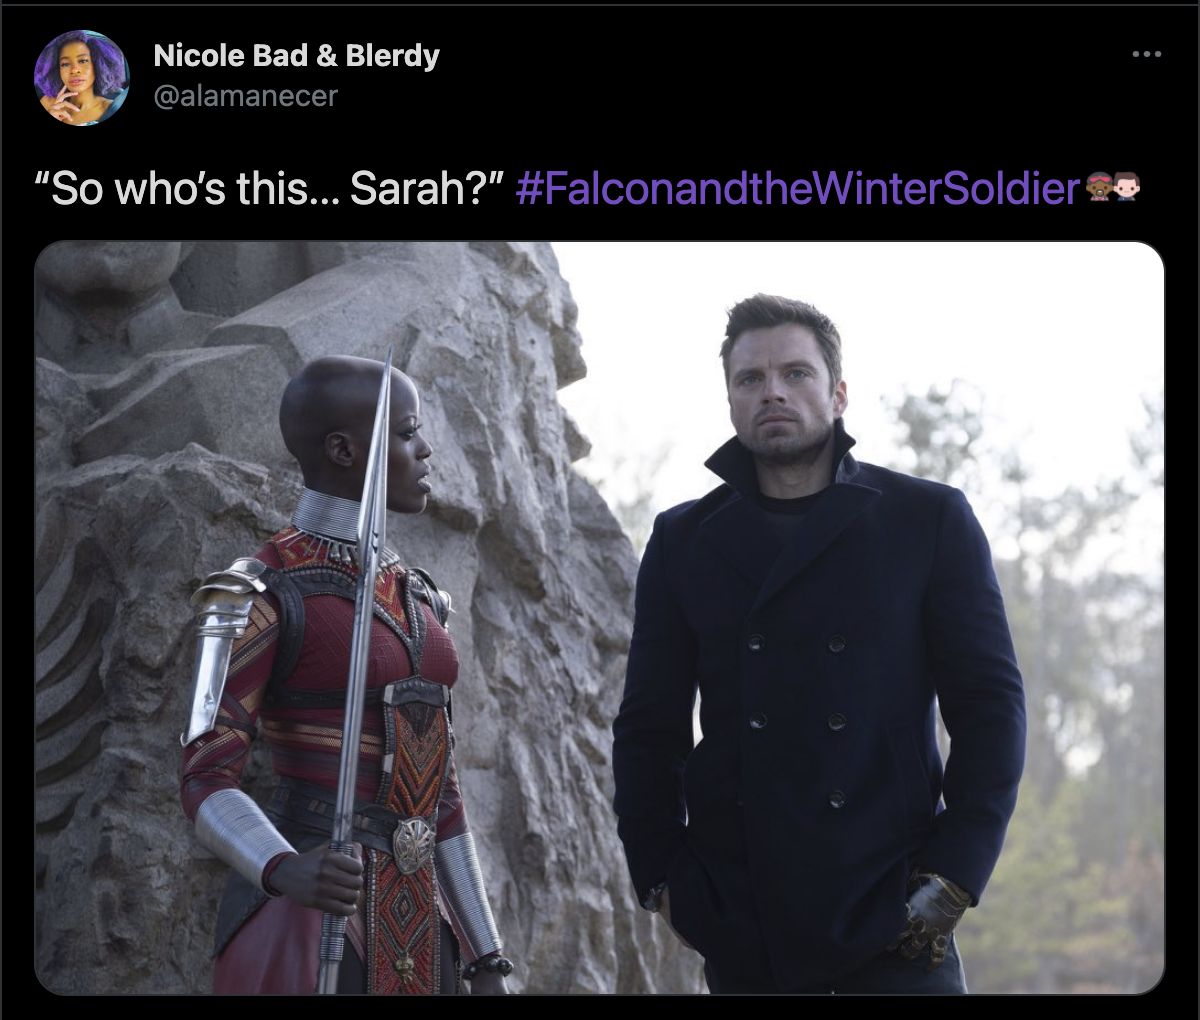Click the silver shoulder armor in the photo
Image resolution: width=1200 pixels, height=1020 pixels.
pos(222,640)
